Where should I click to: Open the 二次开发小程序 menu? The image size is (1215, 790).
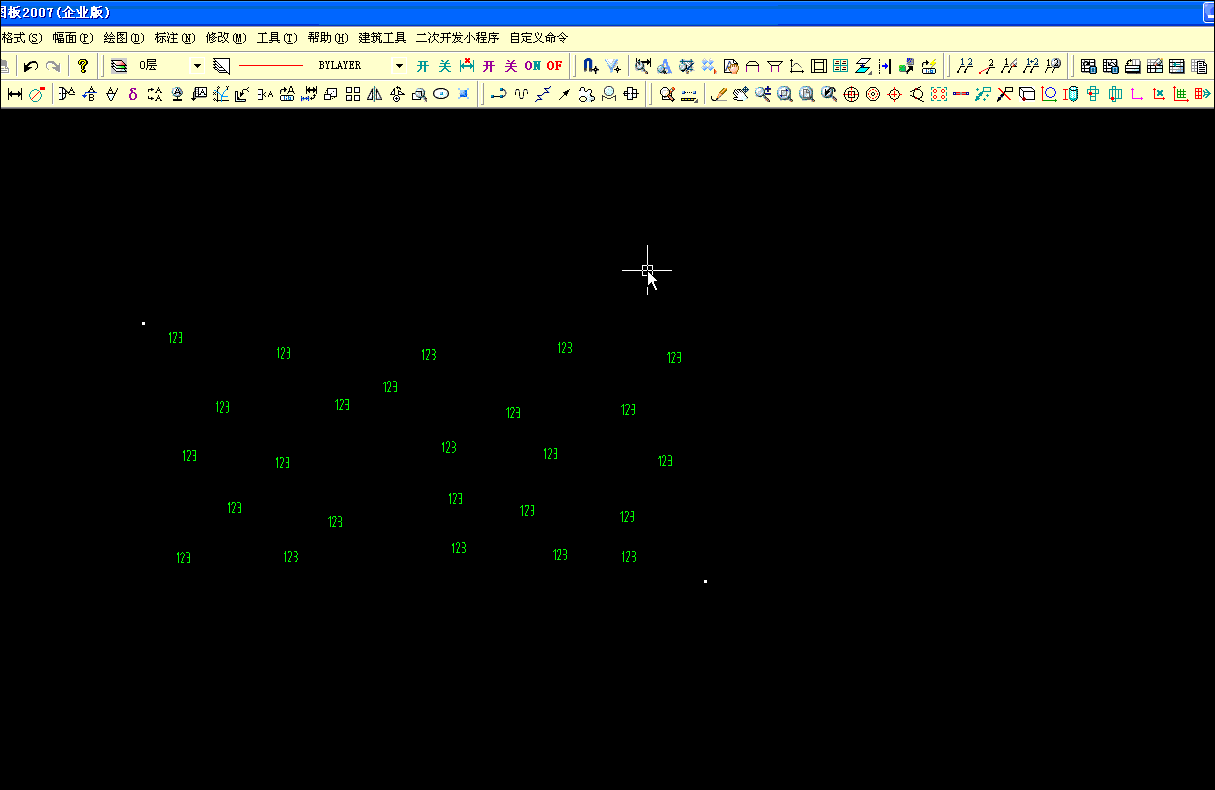(457, 38)
